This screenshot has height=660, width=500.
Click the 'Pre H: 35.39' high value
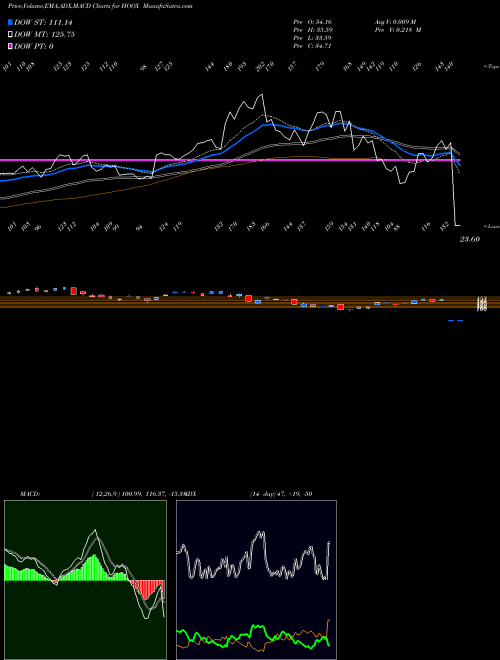[x=312, y=30]
